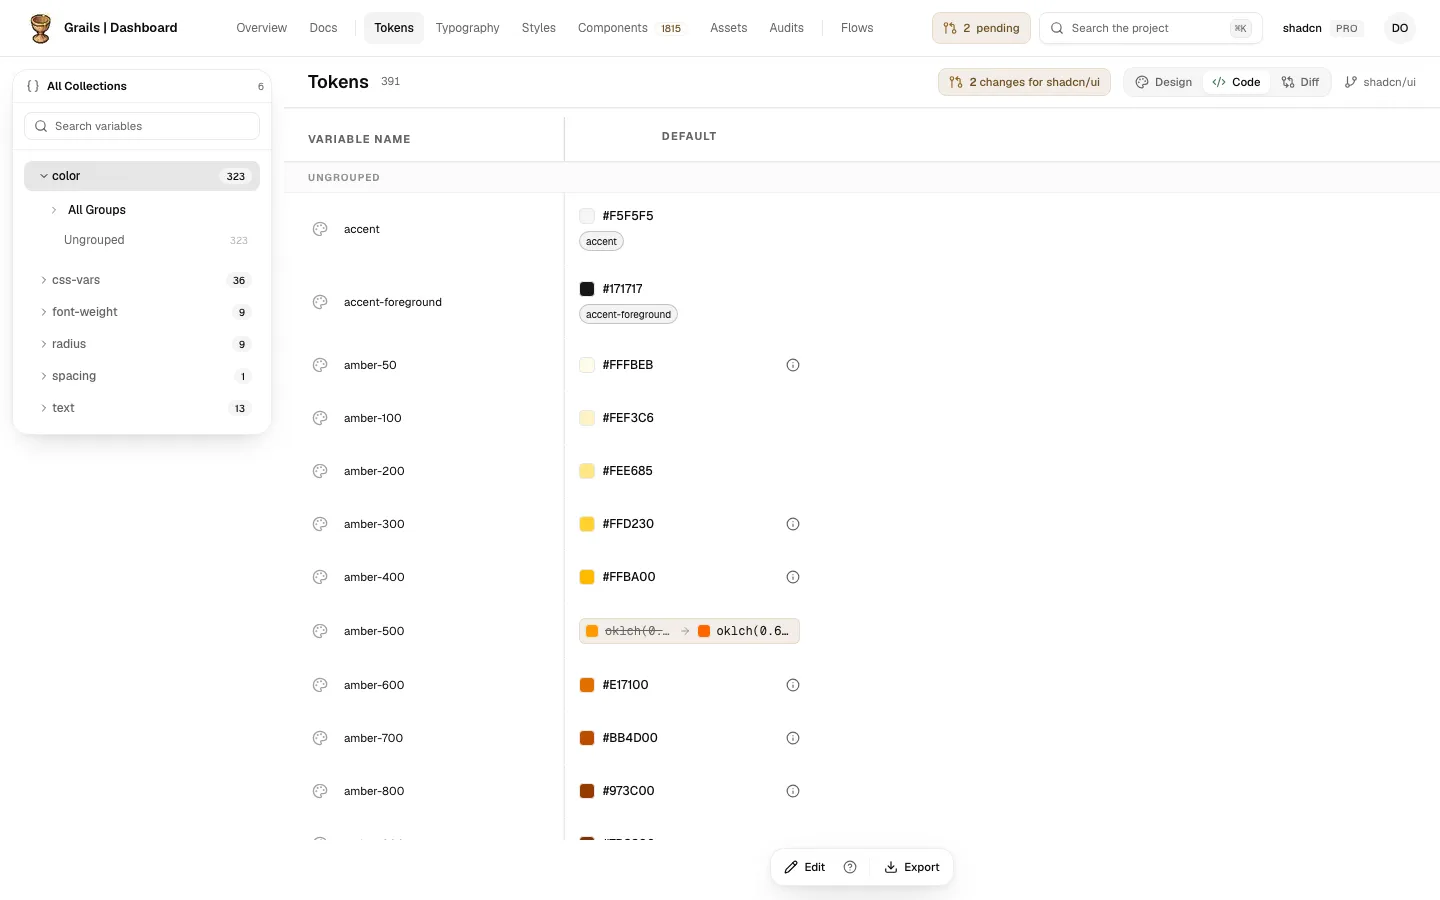Image resolution: width=1440 pixels, height=900 pixels.
Task: Open info icon for #973C00 value
Action: pyautogui.click(x=793, y=791)
